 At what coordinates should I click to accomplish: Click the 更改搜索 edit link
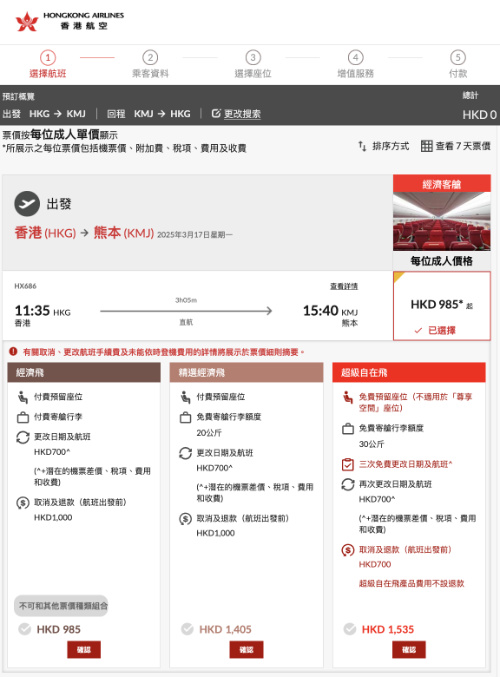[242, 114]
